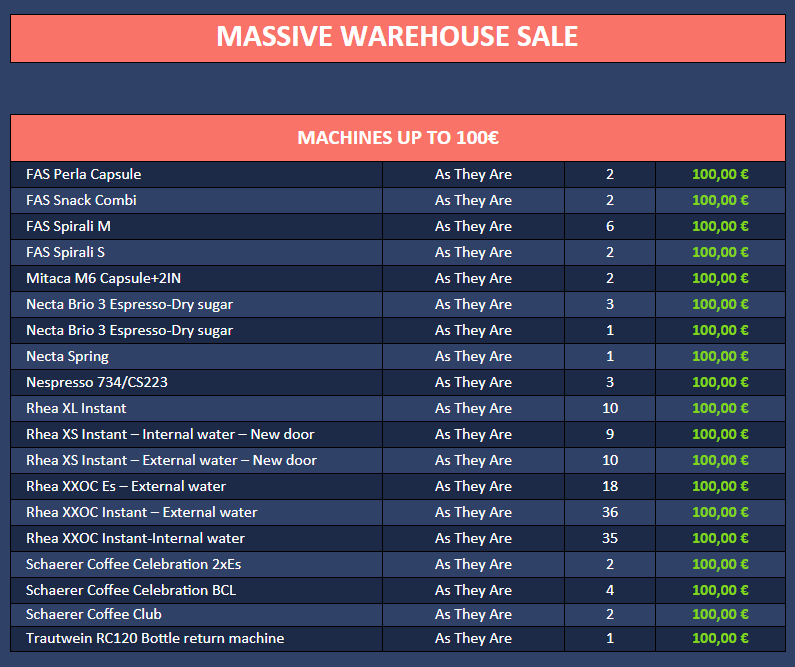Screen dimensions: 795x667
Task: Select Trautwein RC120 Bottle return machine
Action: [x=155, y=638]
